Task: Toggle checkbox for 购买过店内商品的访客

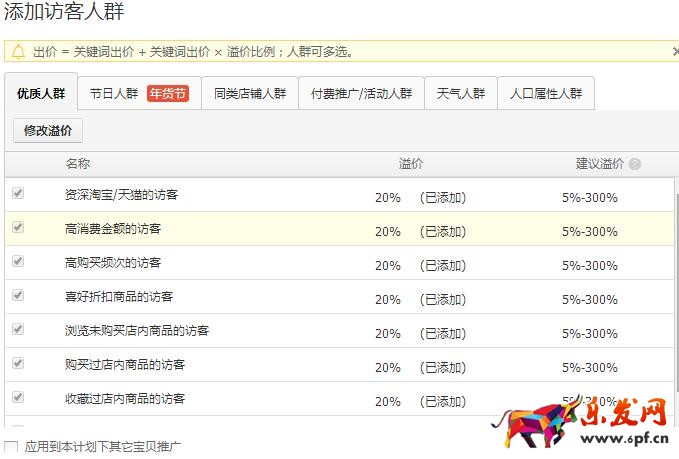Action: pyautogui.click(x=18, y=364)
